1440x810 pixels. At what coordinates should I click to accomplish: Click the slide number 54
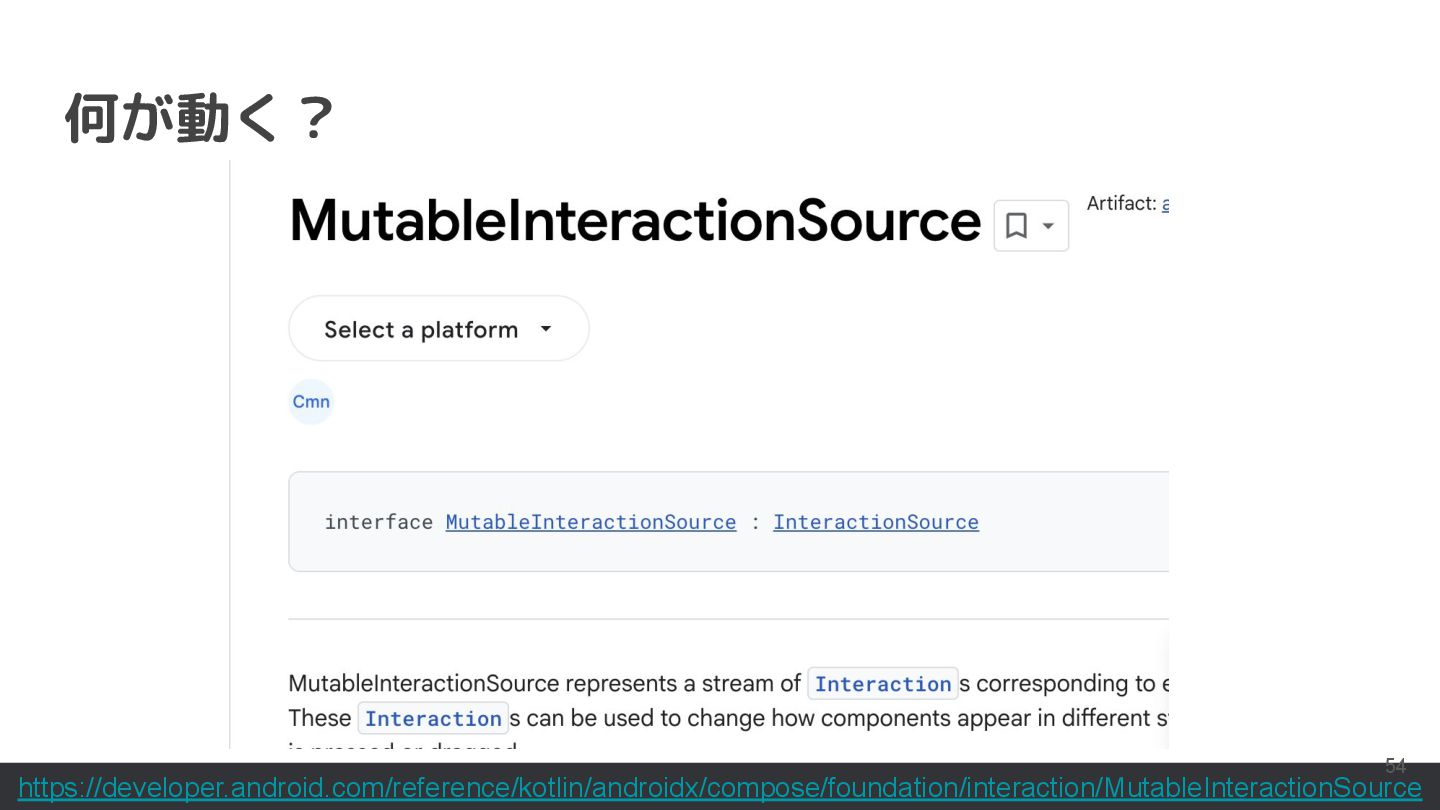point(1395,766)
